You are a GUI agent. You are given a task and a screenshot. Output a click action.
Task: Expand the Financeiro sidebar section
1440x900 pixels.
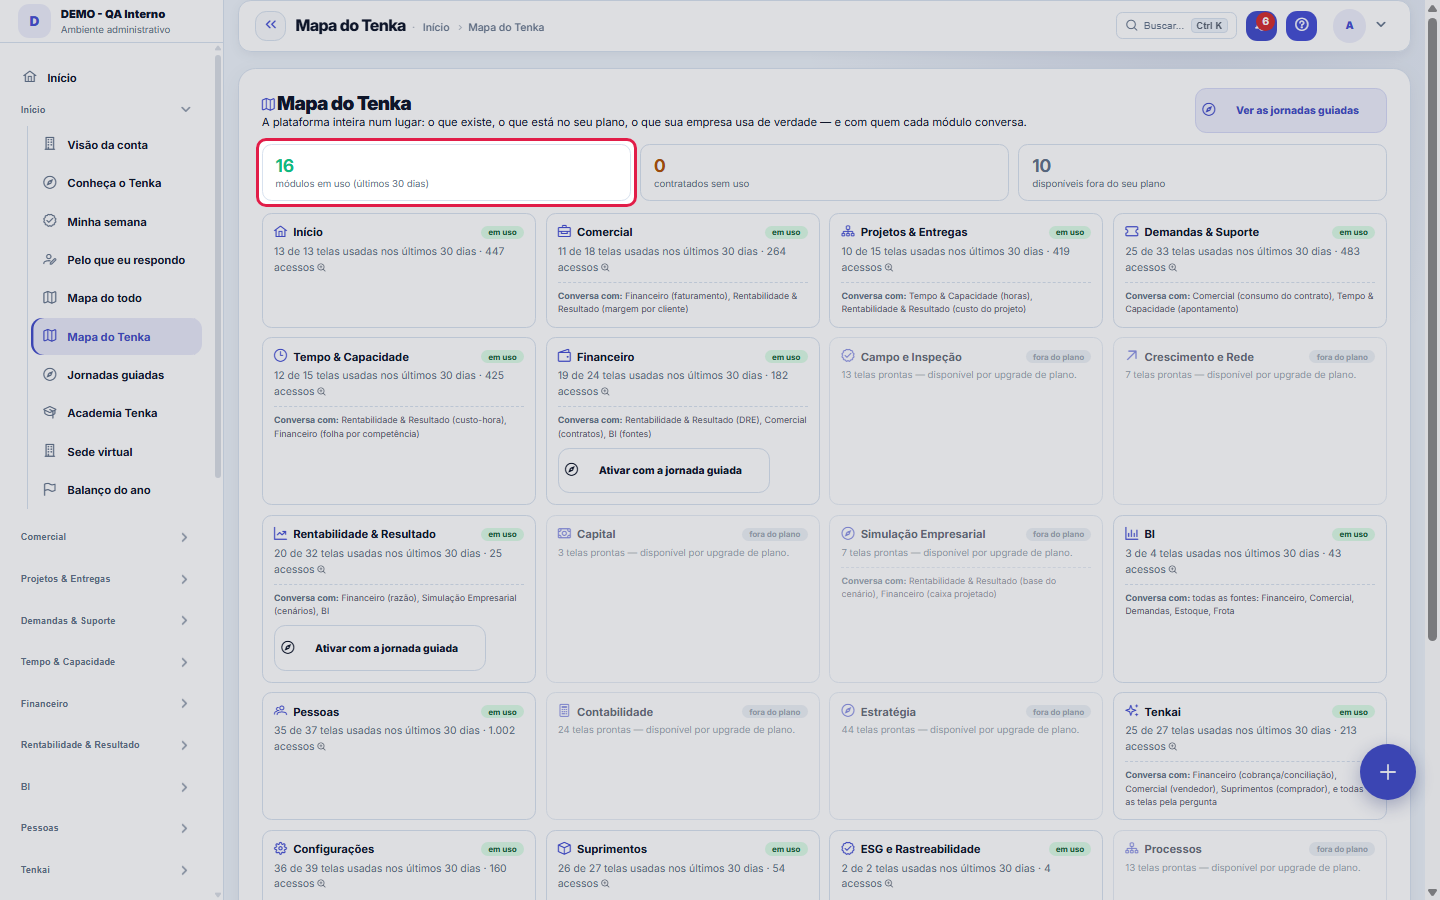[x=185, y=704]
